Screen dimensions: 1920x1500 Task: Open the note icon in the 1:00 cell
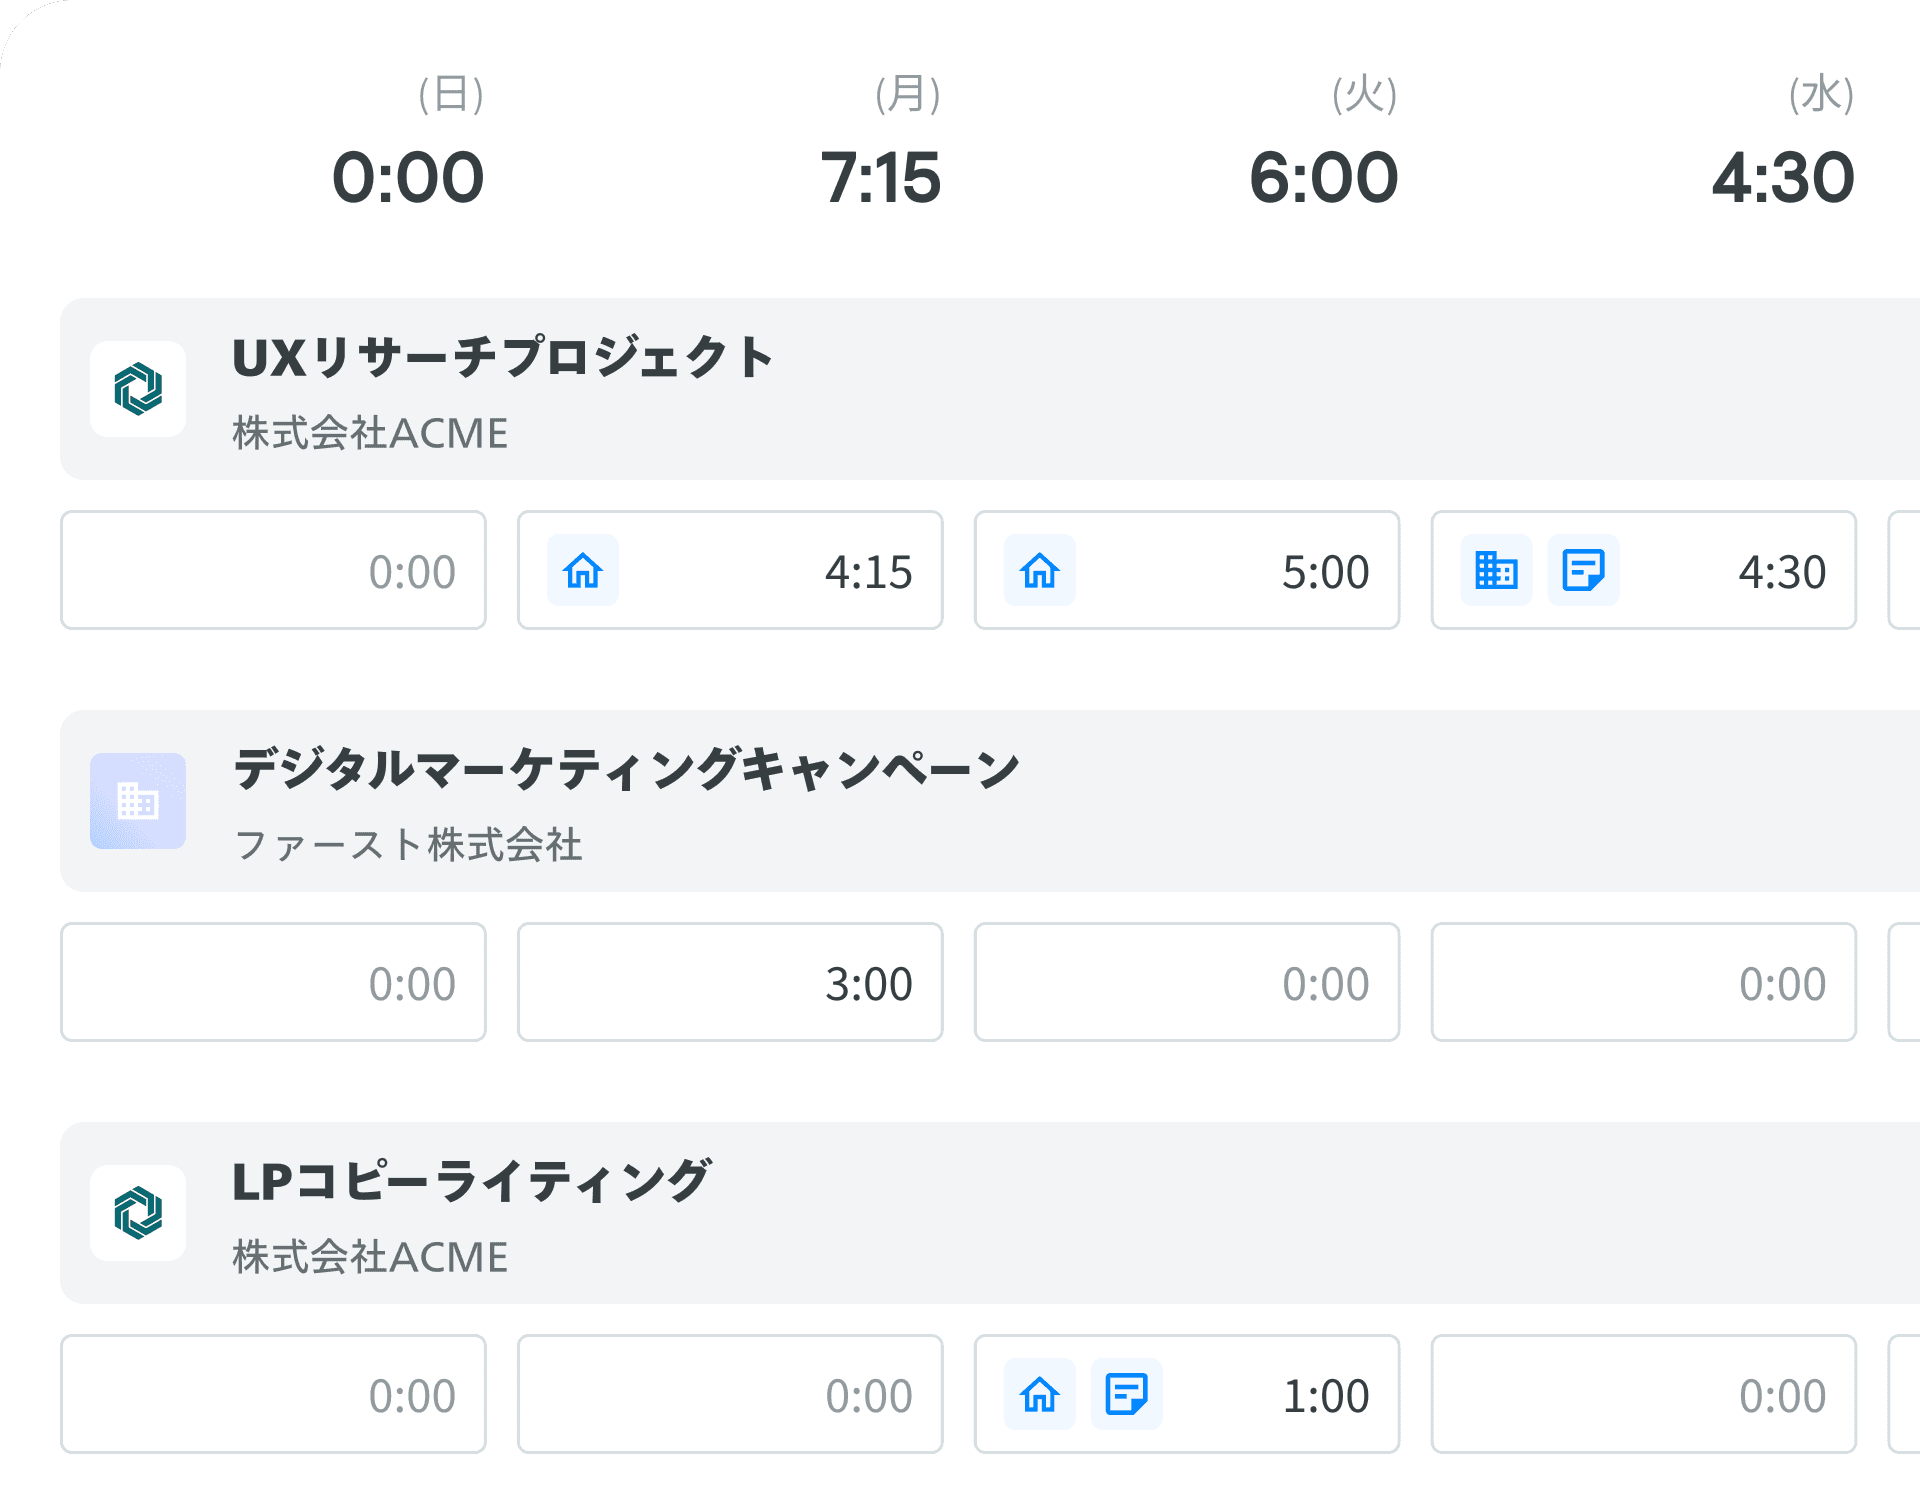pos(1127,1394)
